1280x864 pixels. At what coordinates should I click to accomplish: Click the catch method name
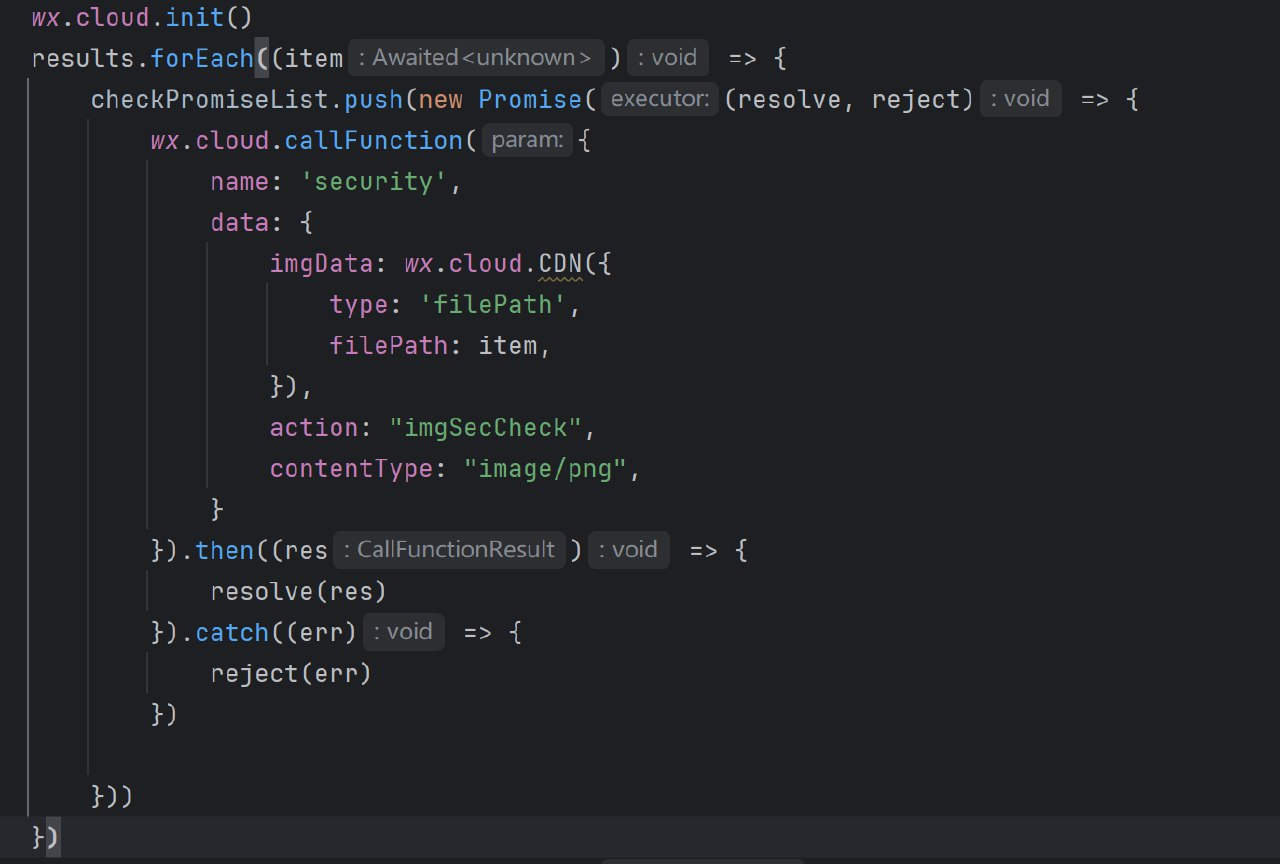tap(232, 632)
